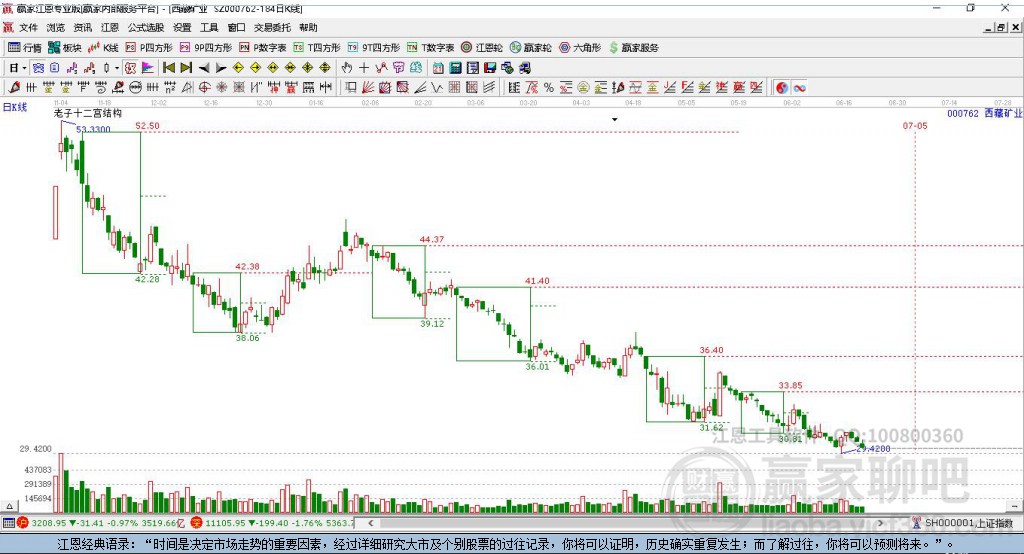Click the small candlestick chart type icon

106,68
